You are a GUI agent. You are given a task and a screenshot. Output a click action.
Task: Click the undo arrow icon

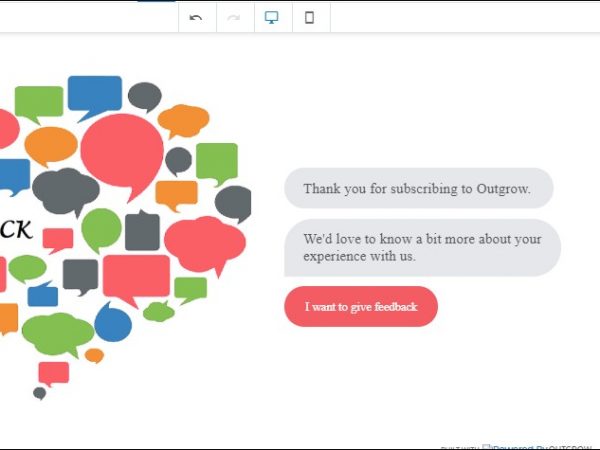click(196, 17)
